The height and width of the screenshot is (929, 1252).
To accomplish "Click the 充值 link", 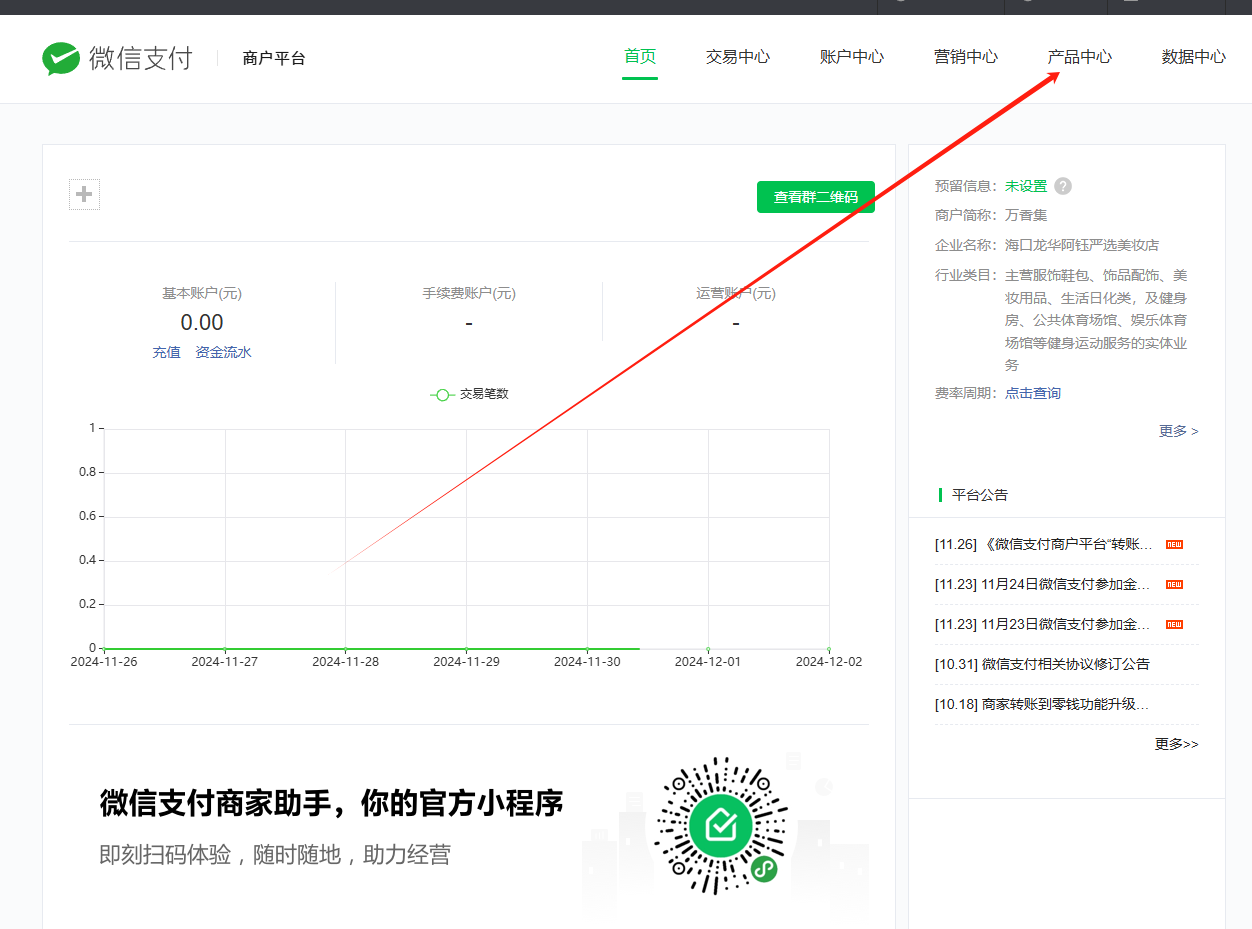I will [x=167, y=352].
